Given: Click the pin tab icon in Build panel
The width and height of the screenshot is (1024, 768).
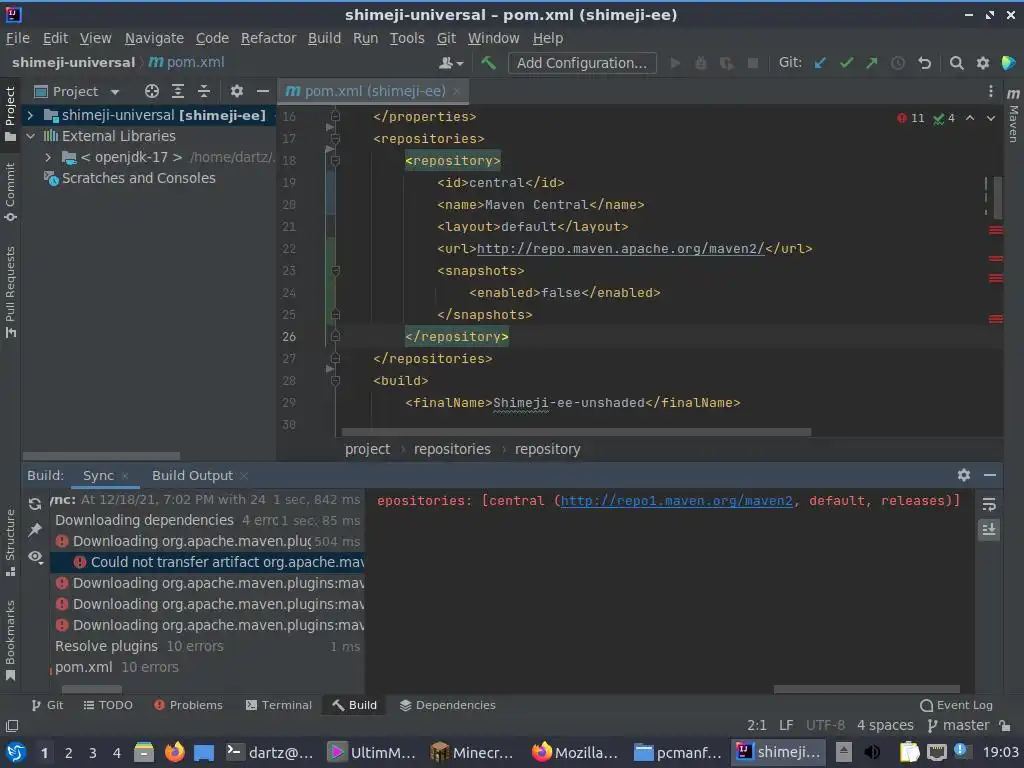Looking at the screenshot, I should [35, 530].
